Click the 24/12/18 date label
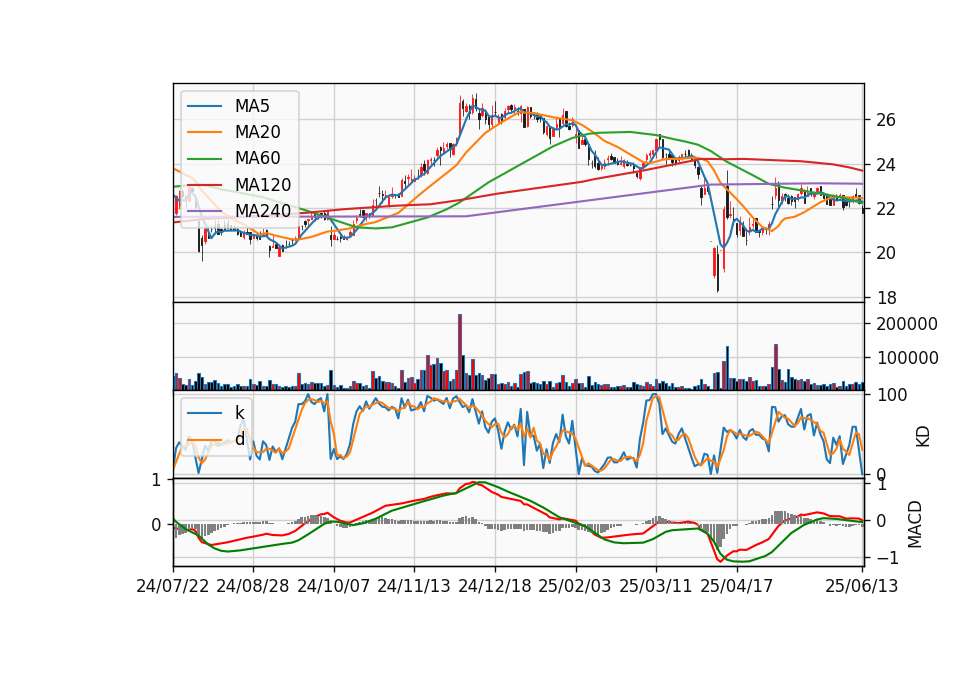The image size is (960, 690). point(495,586)
